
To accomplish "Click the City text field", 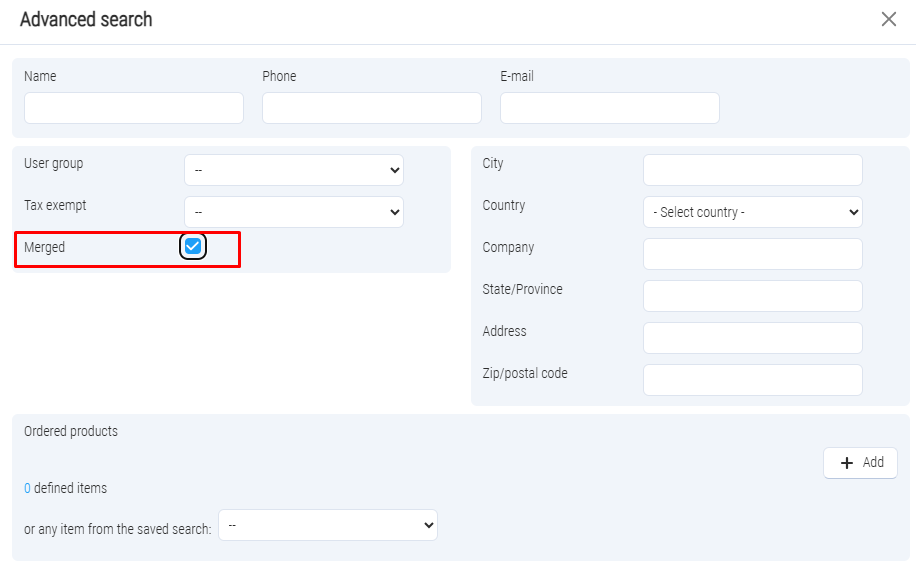I will [752, 170].
